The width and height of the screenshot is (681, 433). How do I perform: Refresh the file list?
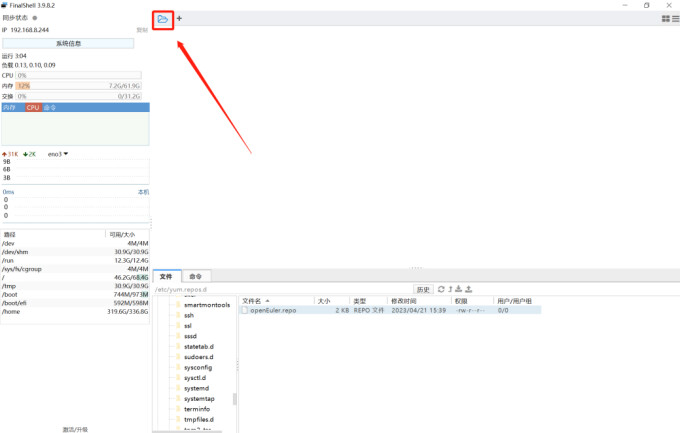(x=441, y=289)
